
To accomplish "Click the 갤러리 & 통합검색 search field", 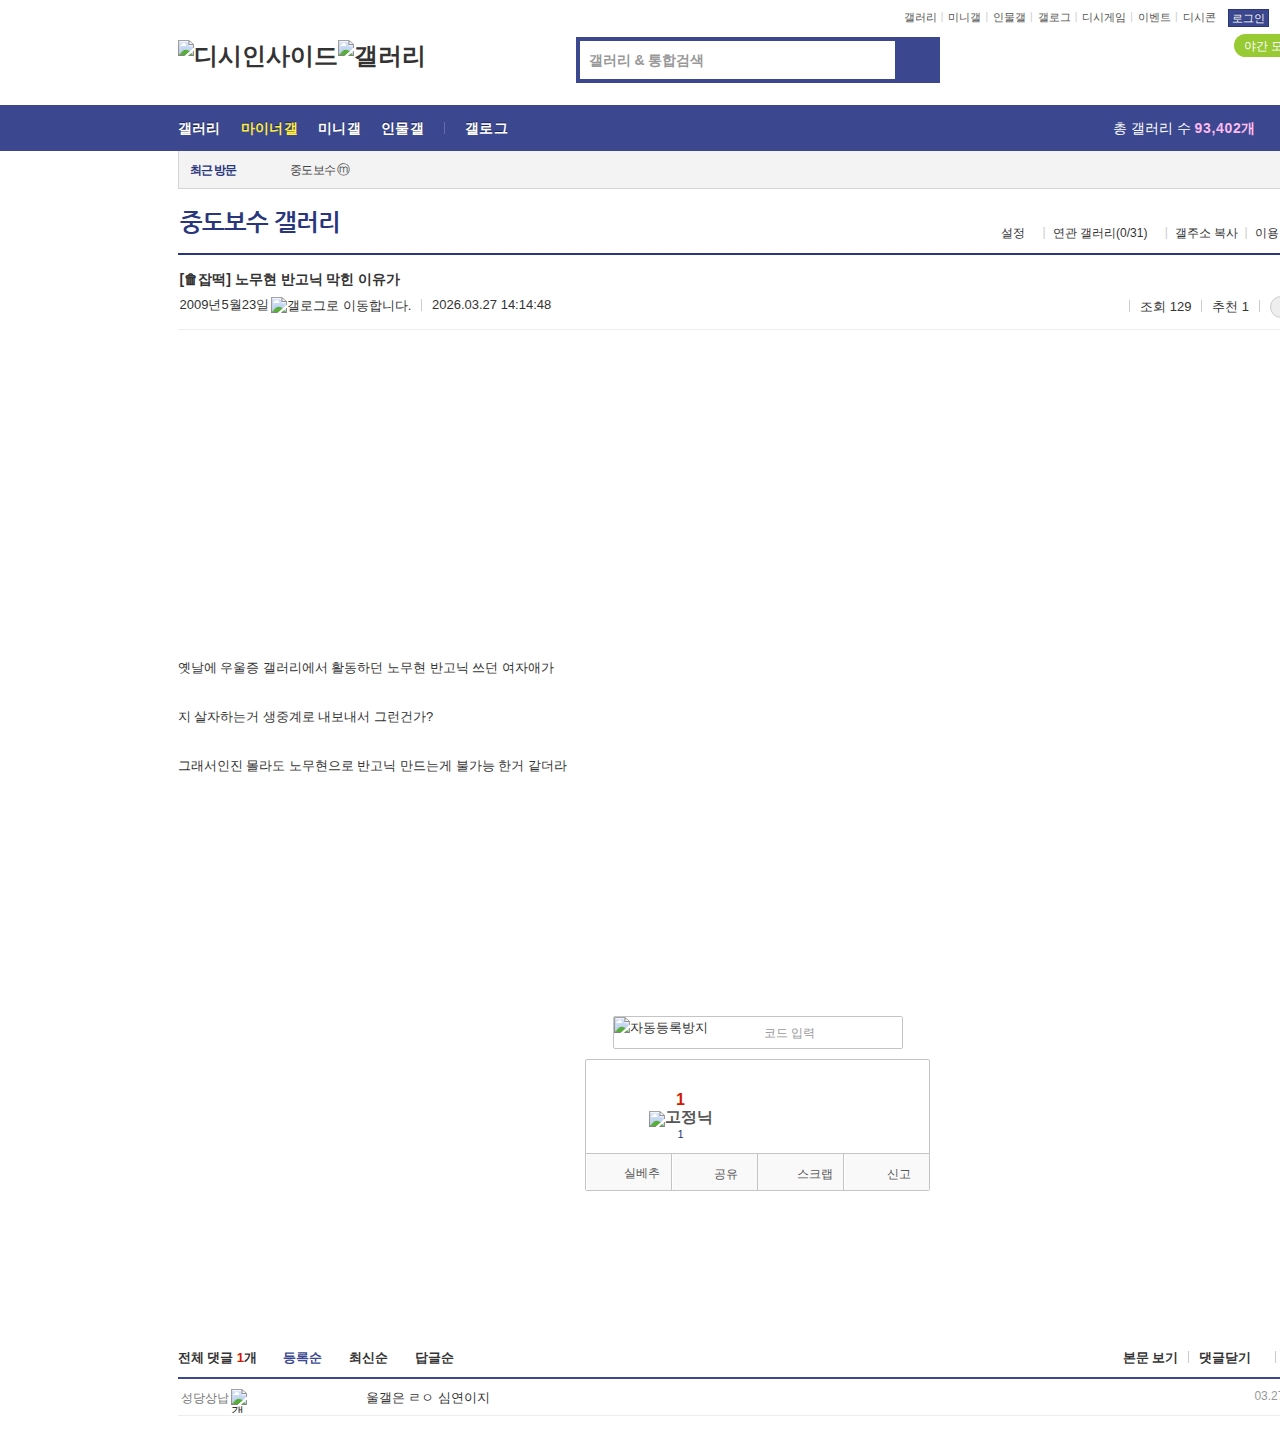I will tap(738, 60).
